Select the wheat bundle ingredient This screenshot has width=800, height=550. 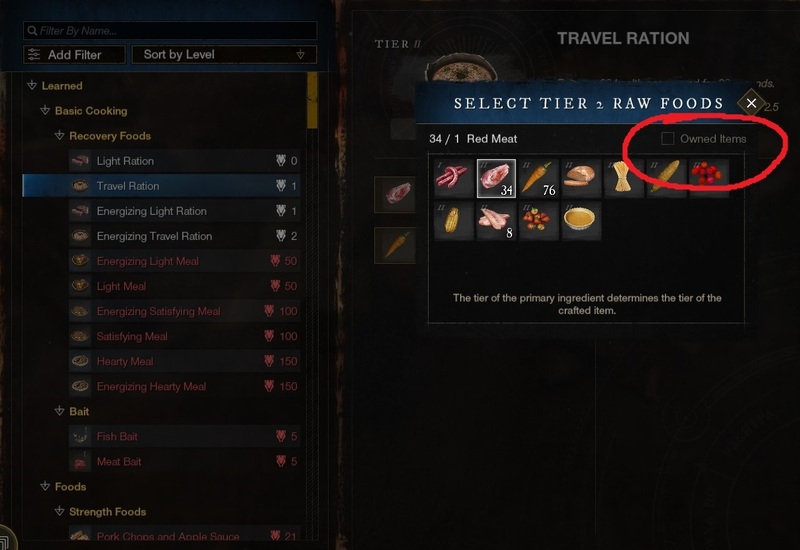coord(623,178)
